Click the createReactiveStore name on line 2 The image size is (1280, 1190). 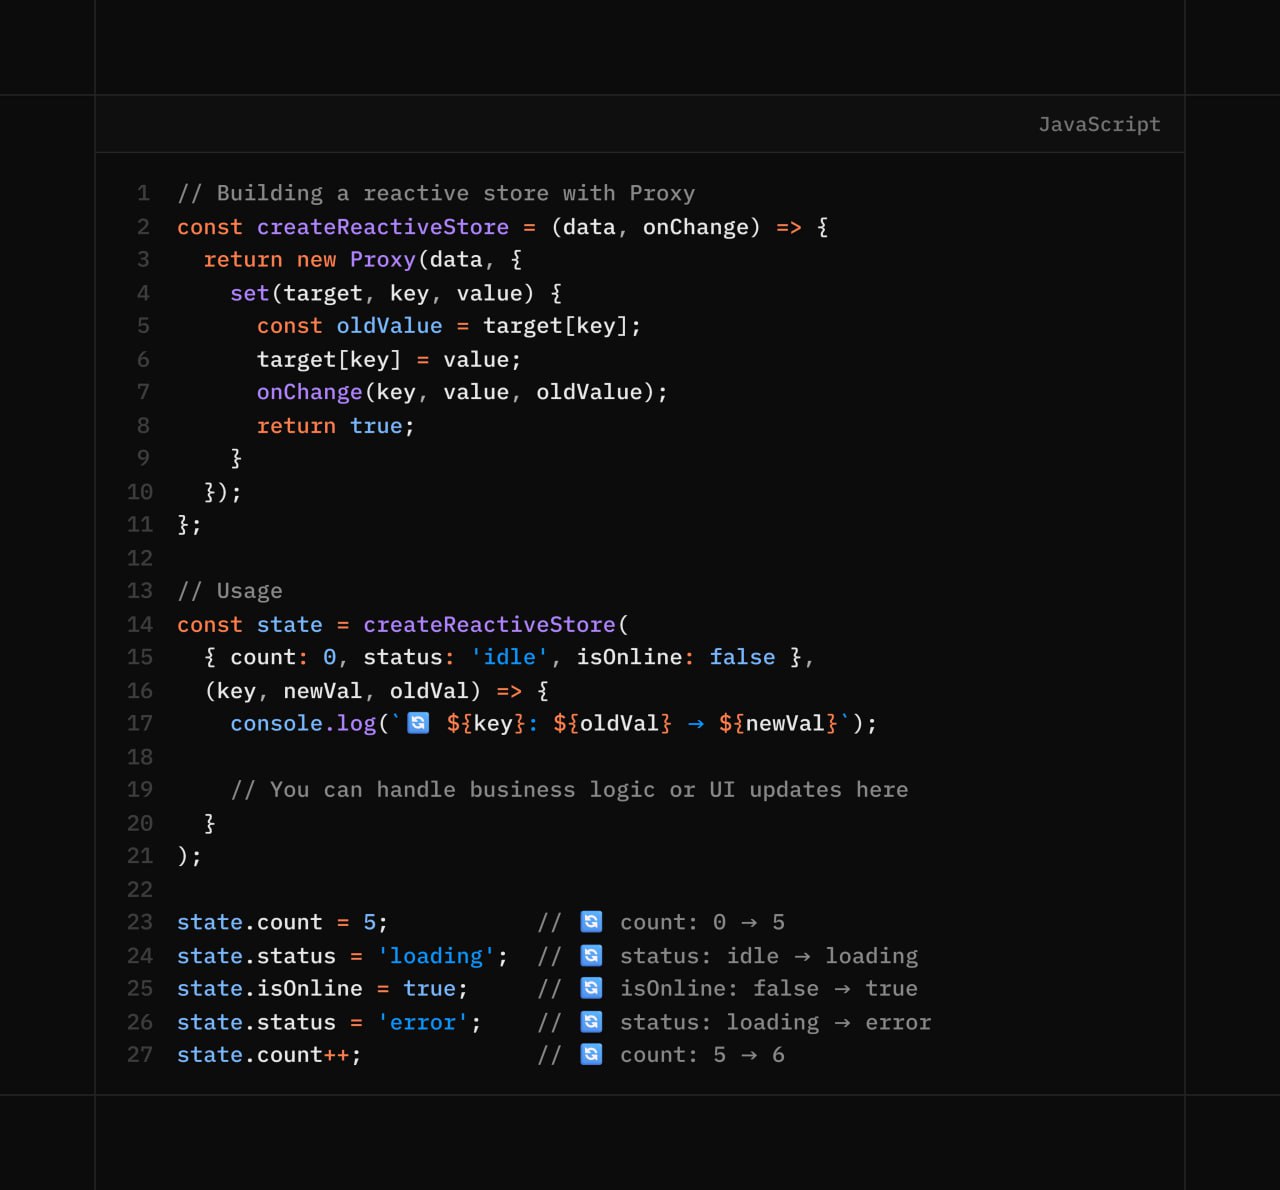pyautogui.click(x=382, y=227)
